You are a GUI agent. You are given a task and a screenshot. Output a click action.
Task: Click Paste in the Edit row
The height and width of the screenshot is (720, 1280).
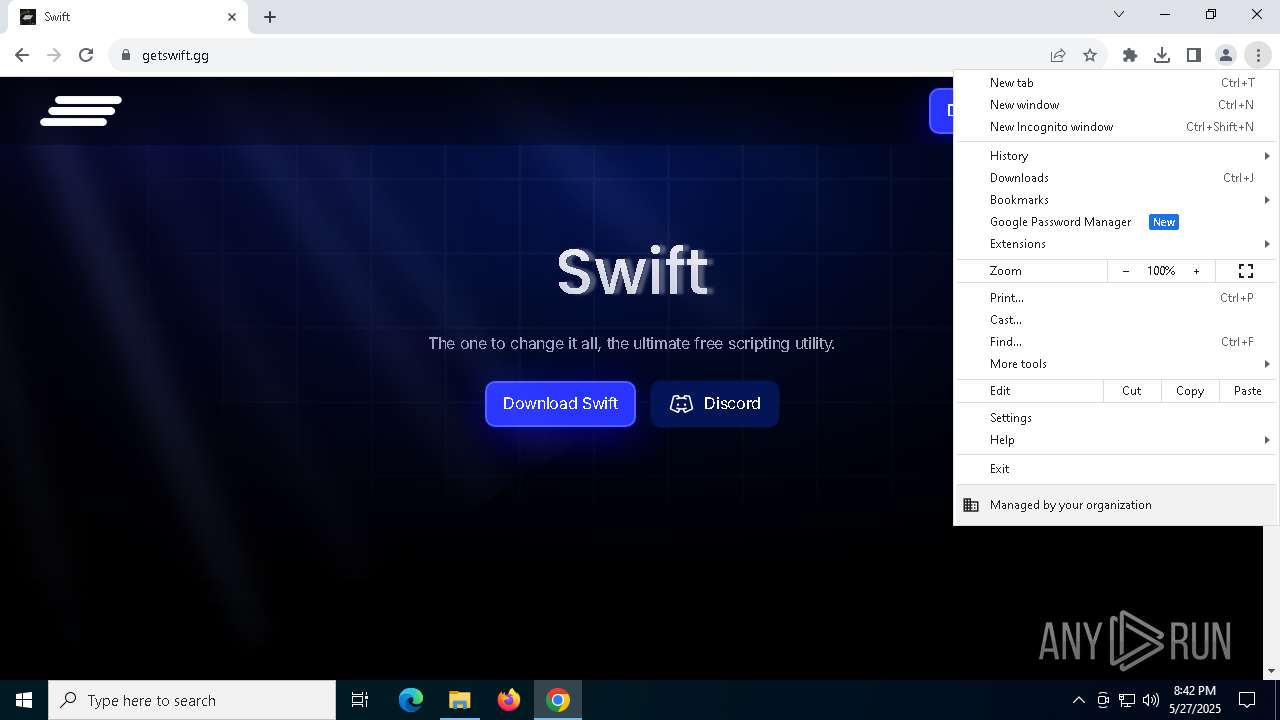coord(1248,391)
